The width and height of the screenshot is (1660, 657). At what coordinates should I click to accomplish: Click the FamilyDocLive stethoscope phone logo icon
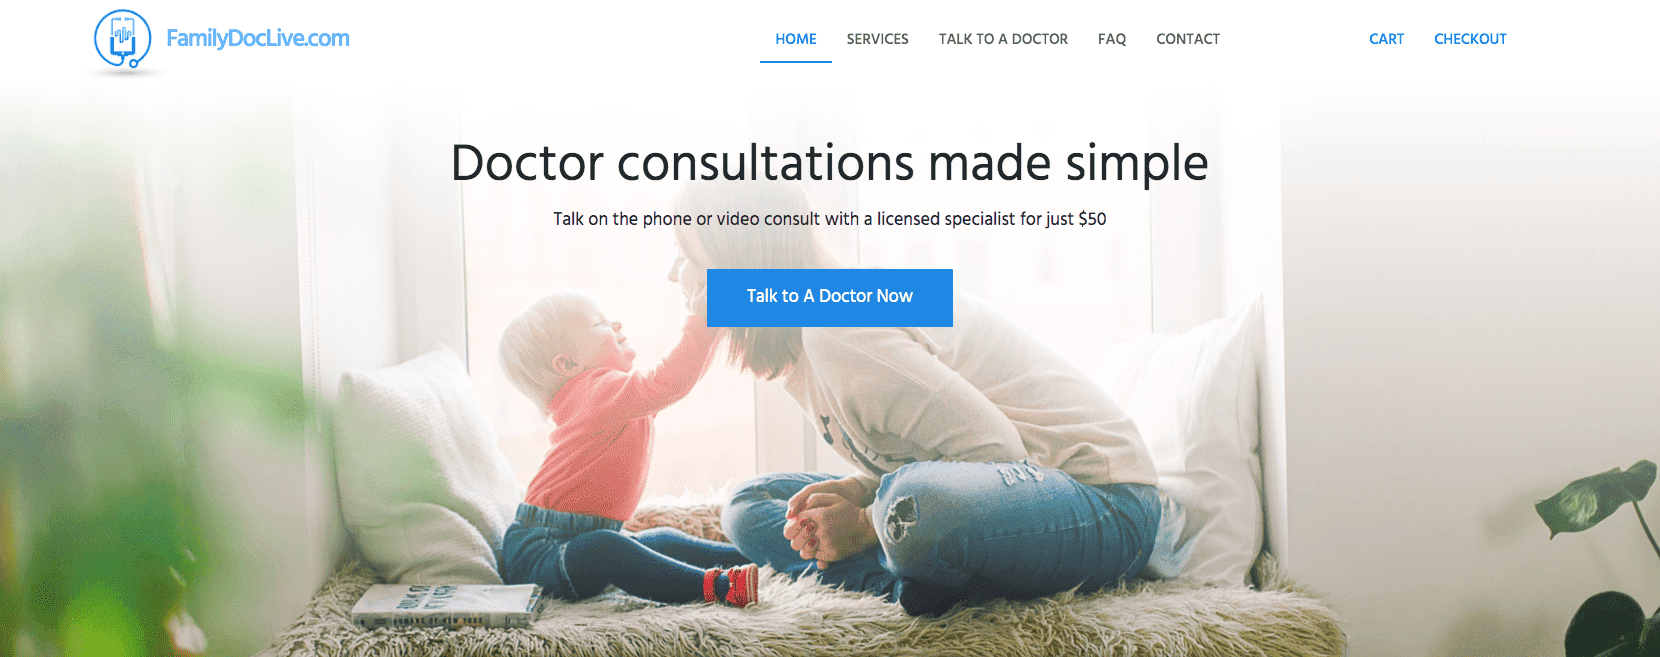(122, 41)
